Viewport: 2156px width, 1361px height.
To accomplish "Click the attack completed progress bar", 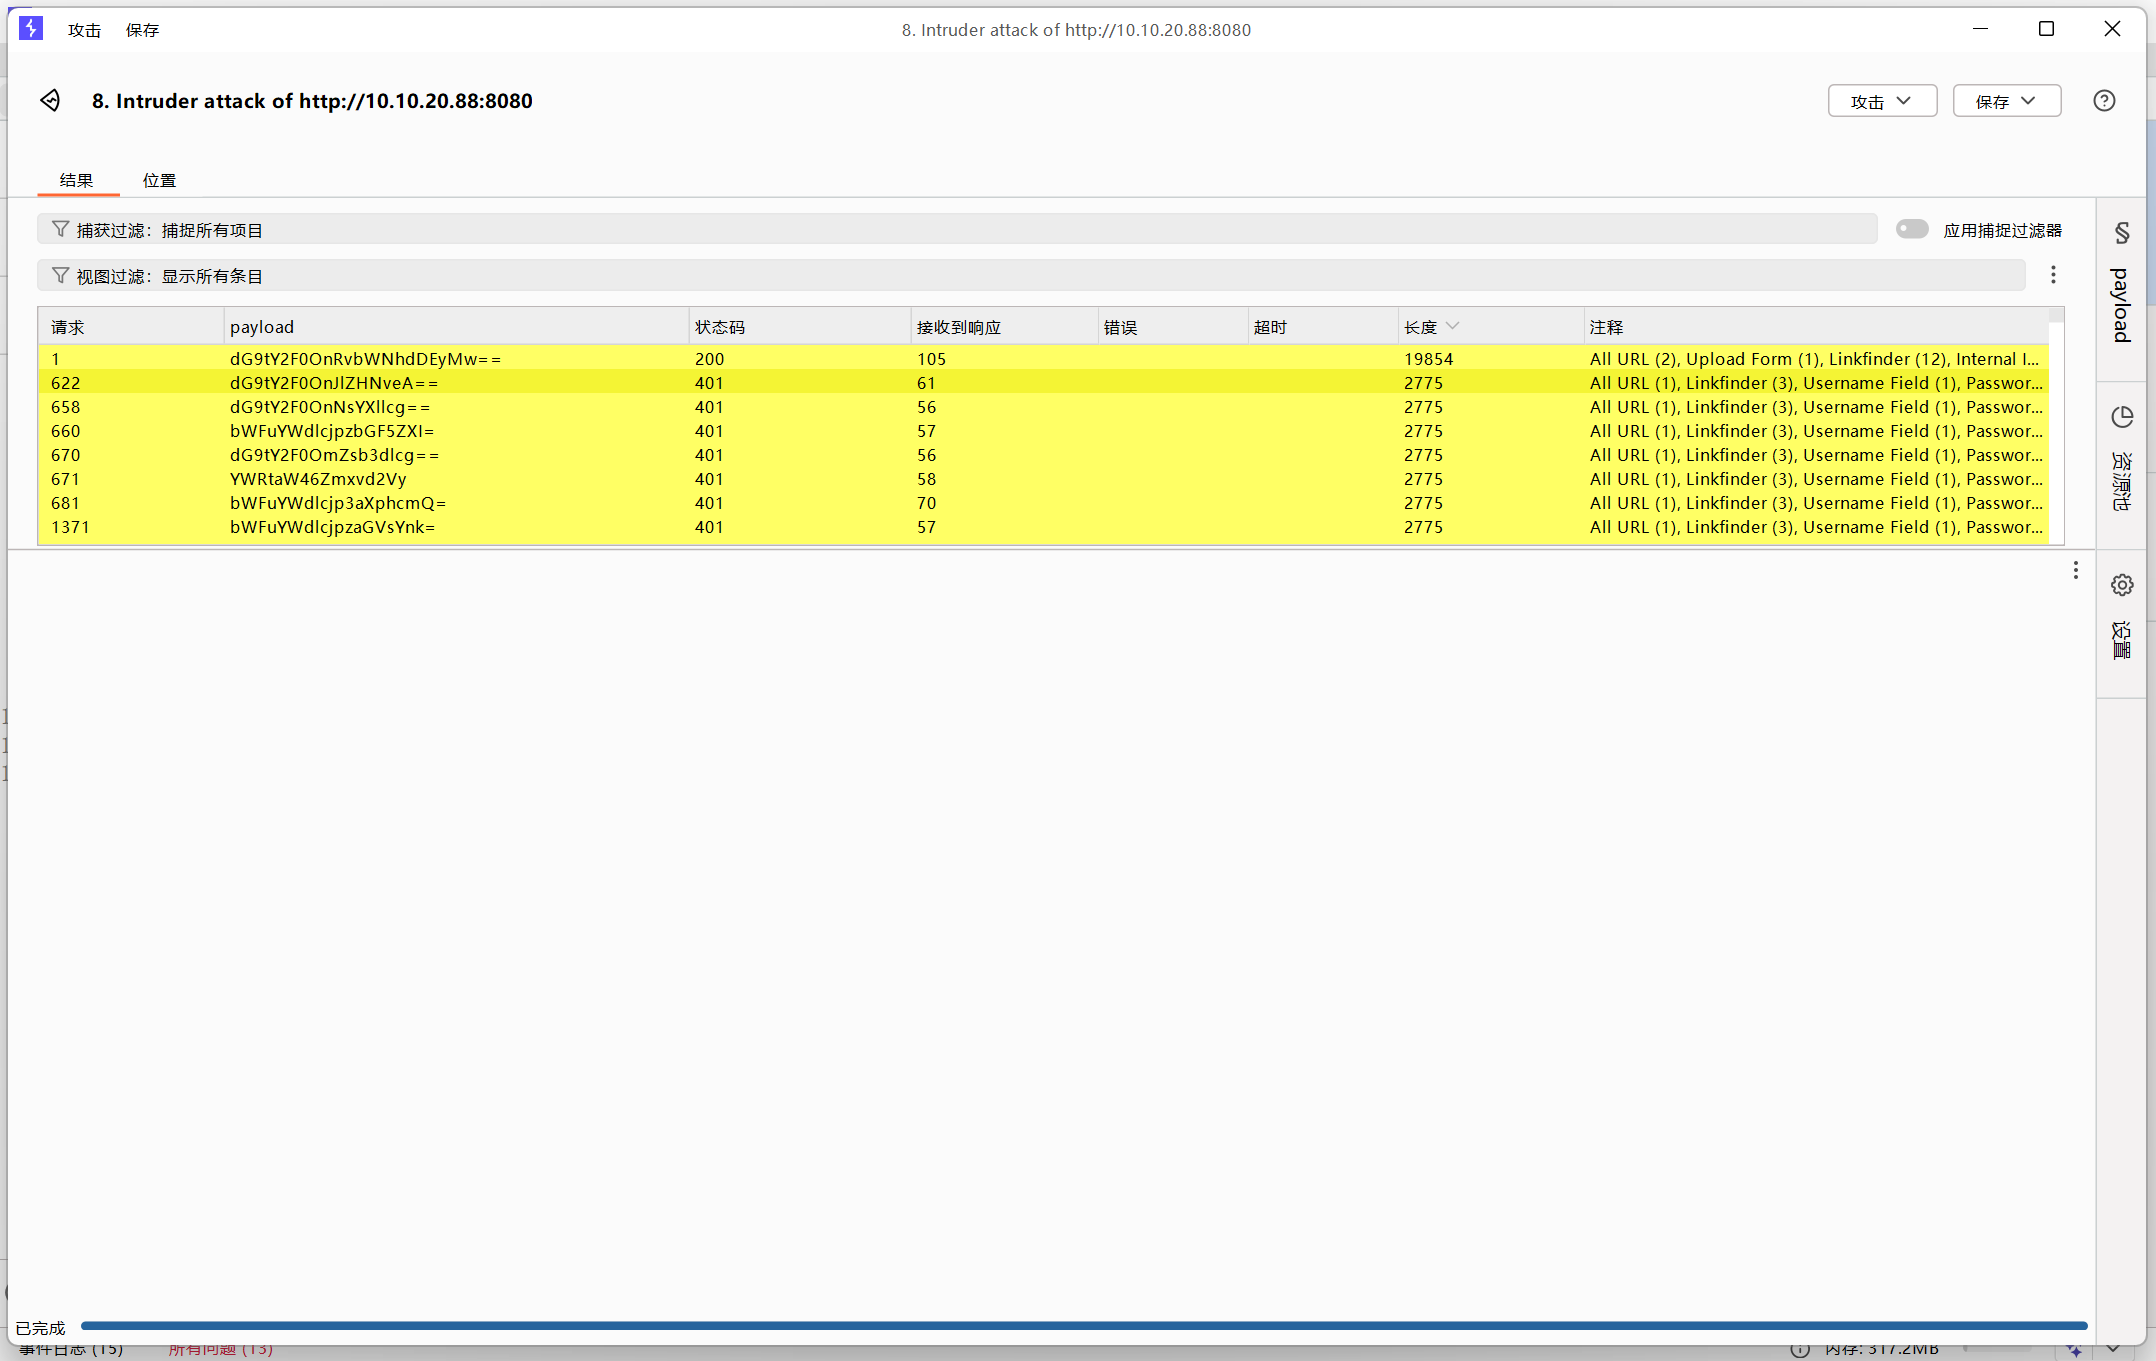I will 1083,1326.
